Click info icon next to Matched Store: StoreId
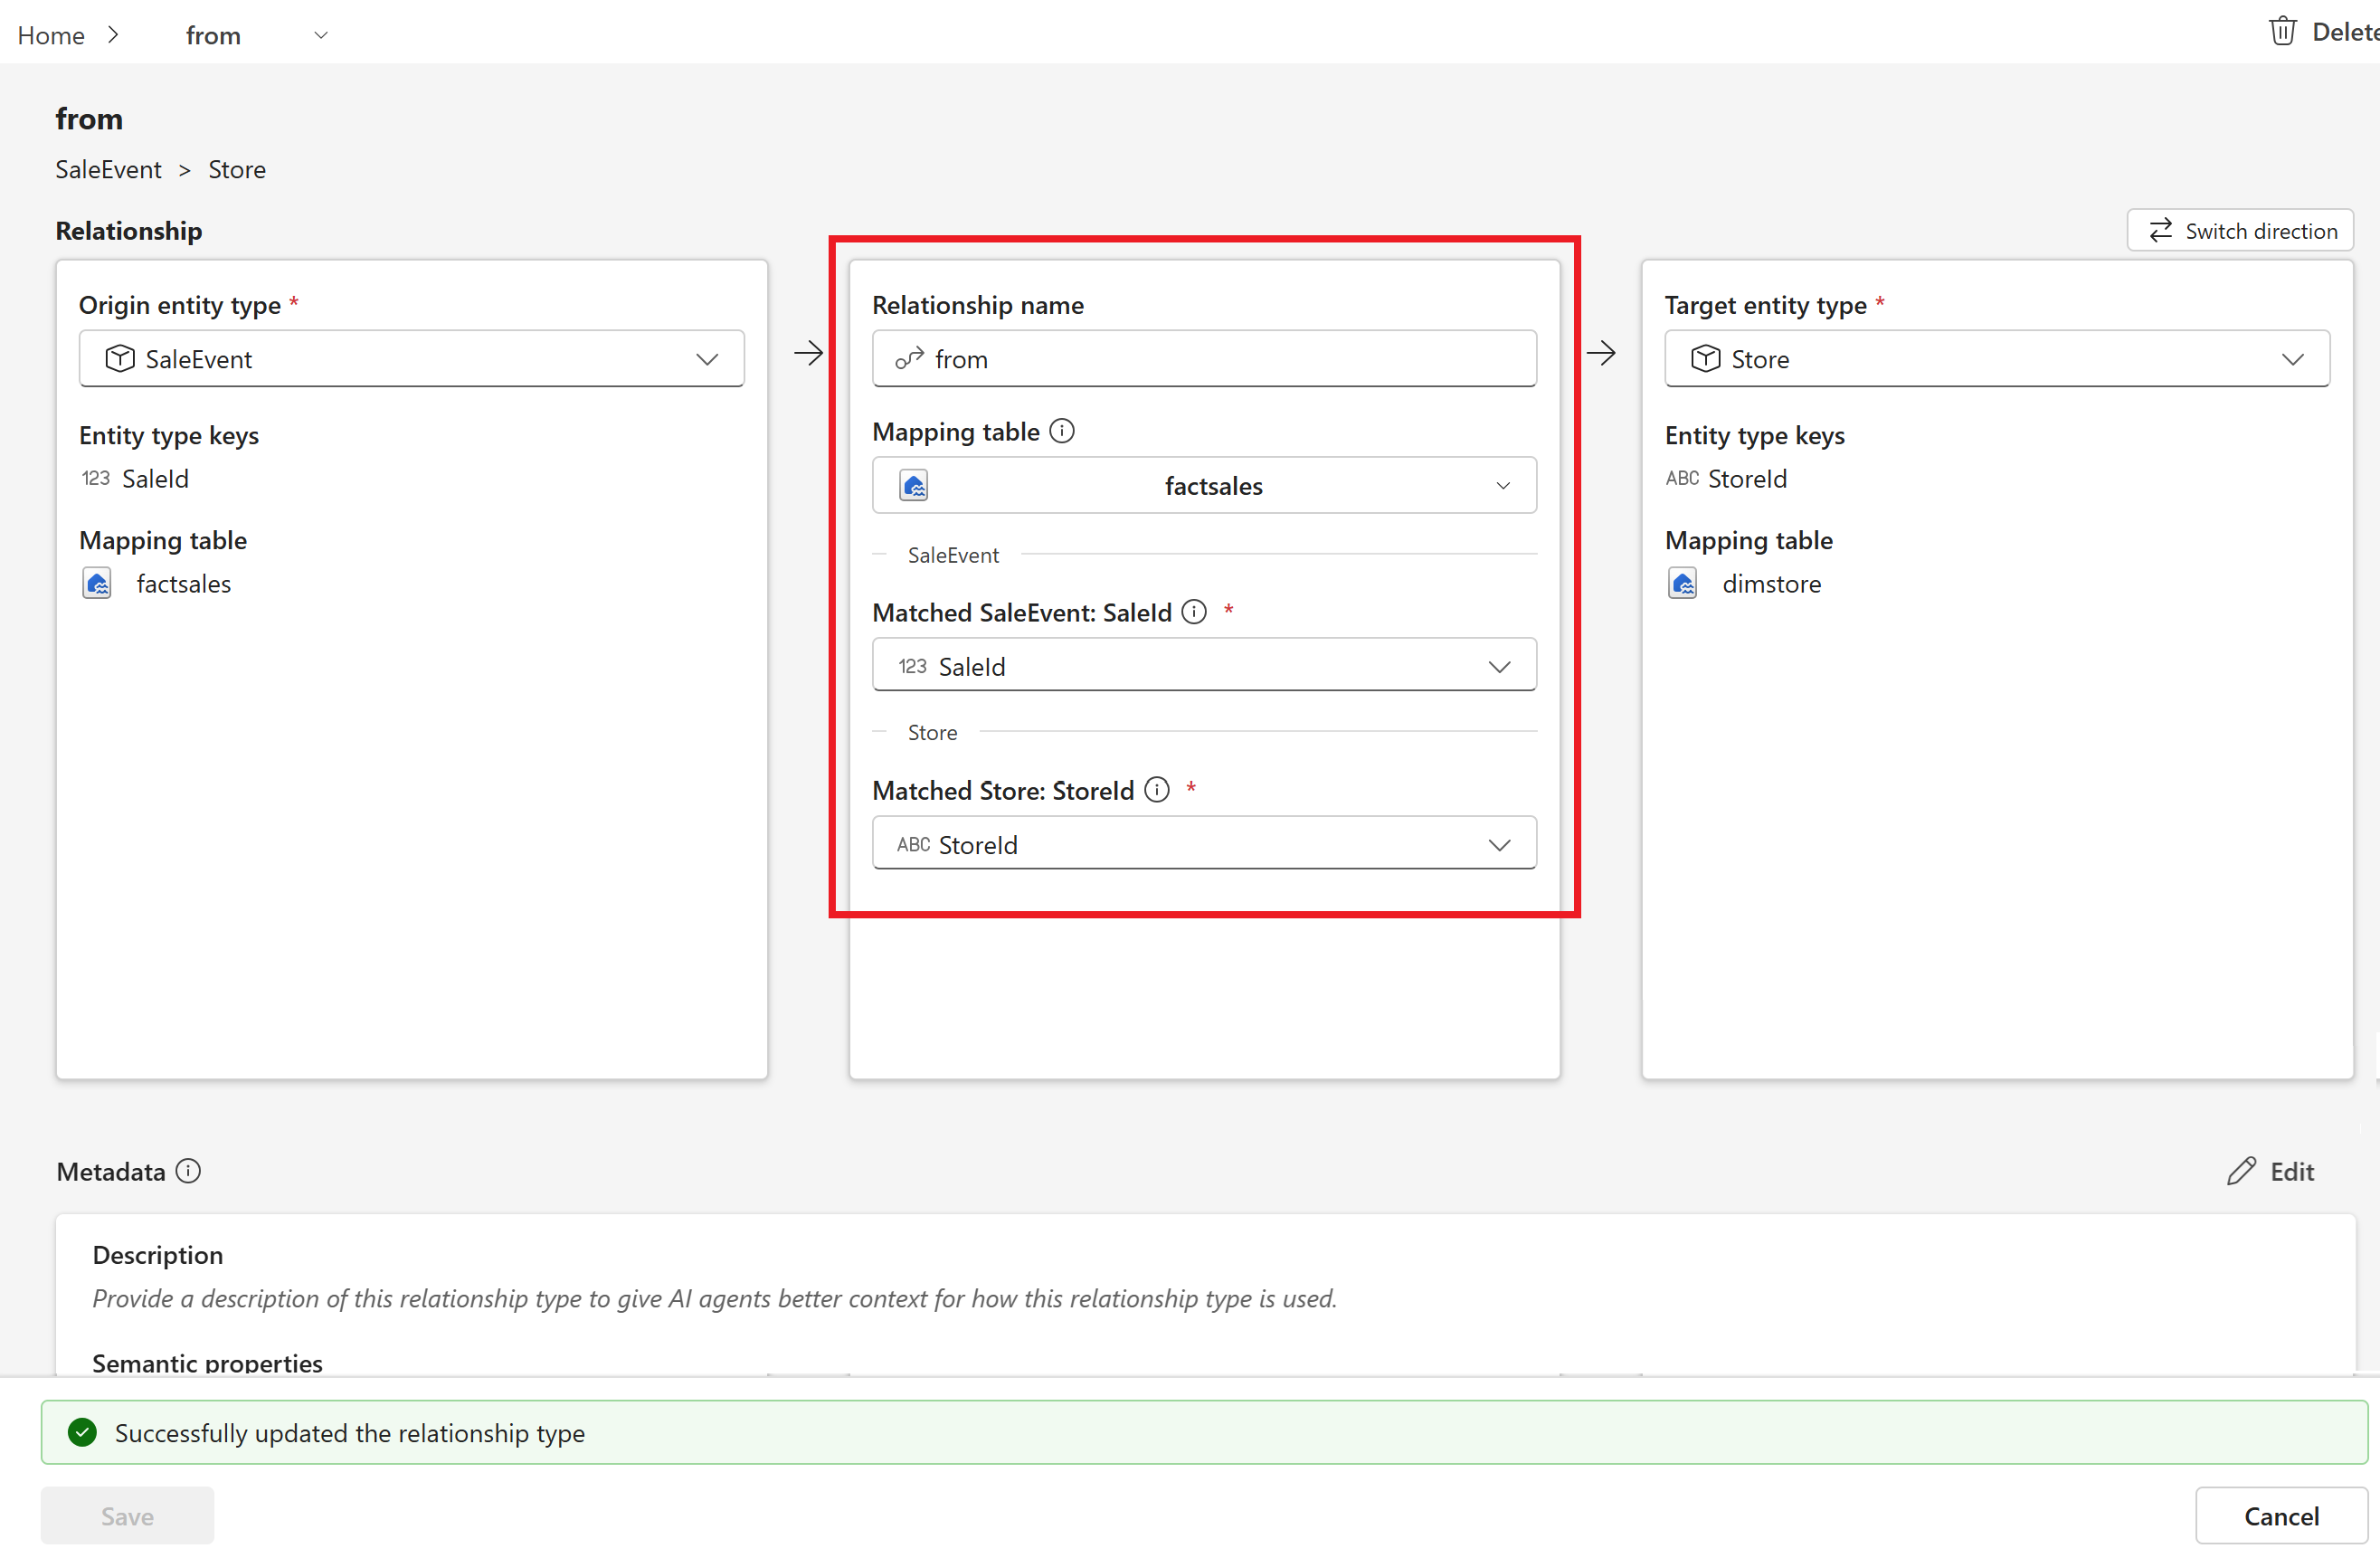 [x=1157, y=790]
